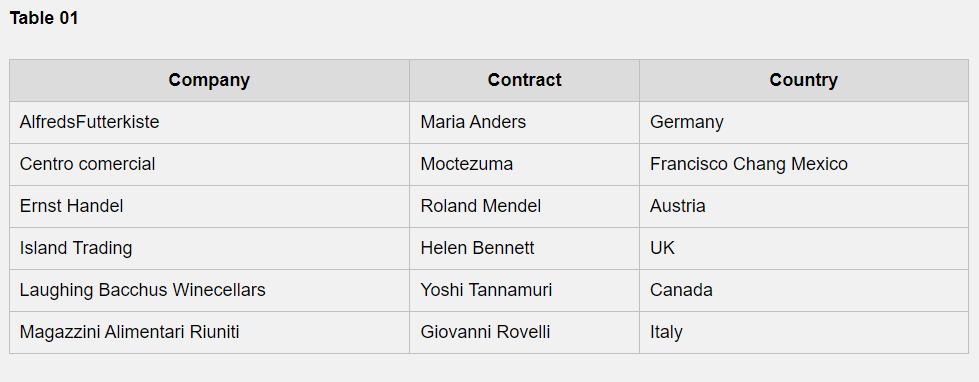Click the Table 01 heading
979x382 pixels.
(x=44, y=18)
